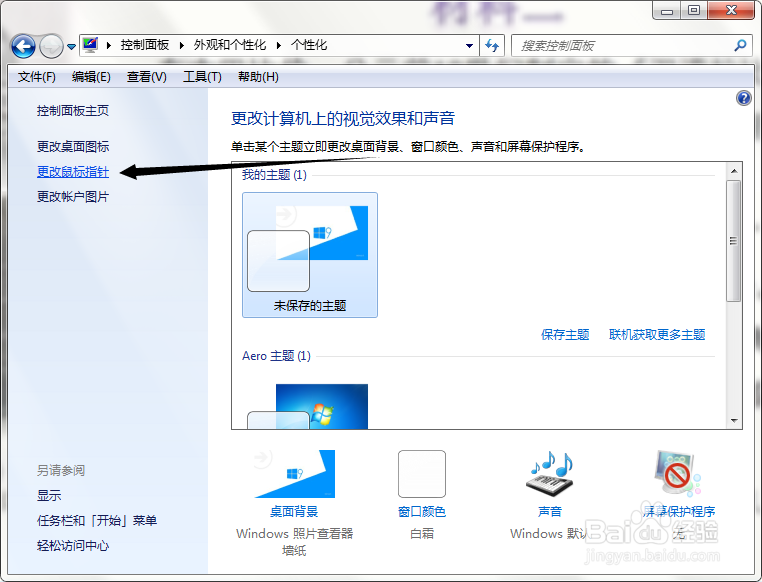Open the 文件(F) menu
Screen dimensions: 762x582
click(36, 77)
